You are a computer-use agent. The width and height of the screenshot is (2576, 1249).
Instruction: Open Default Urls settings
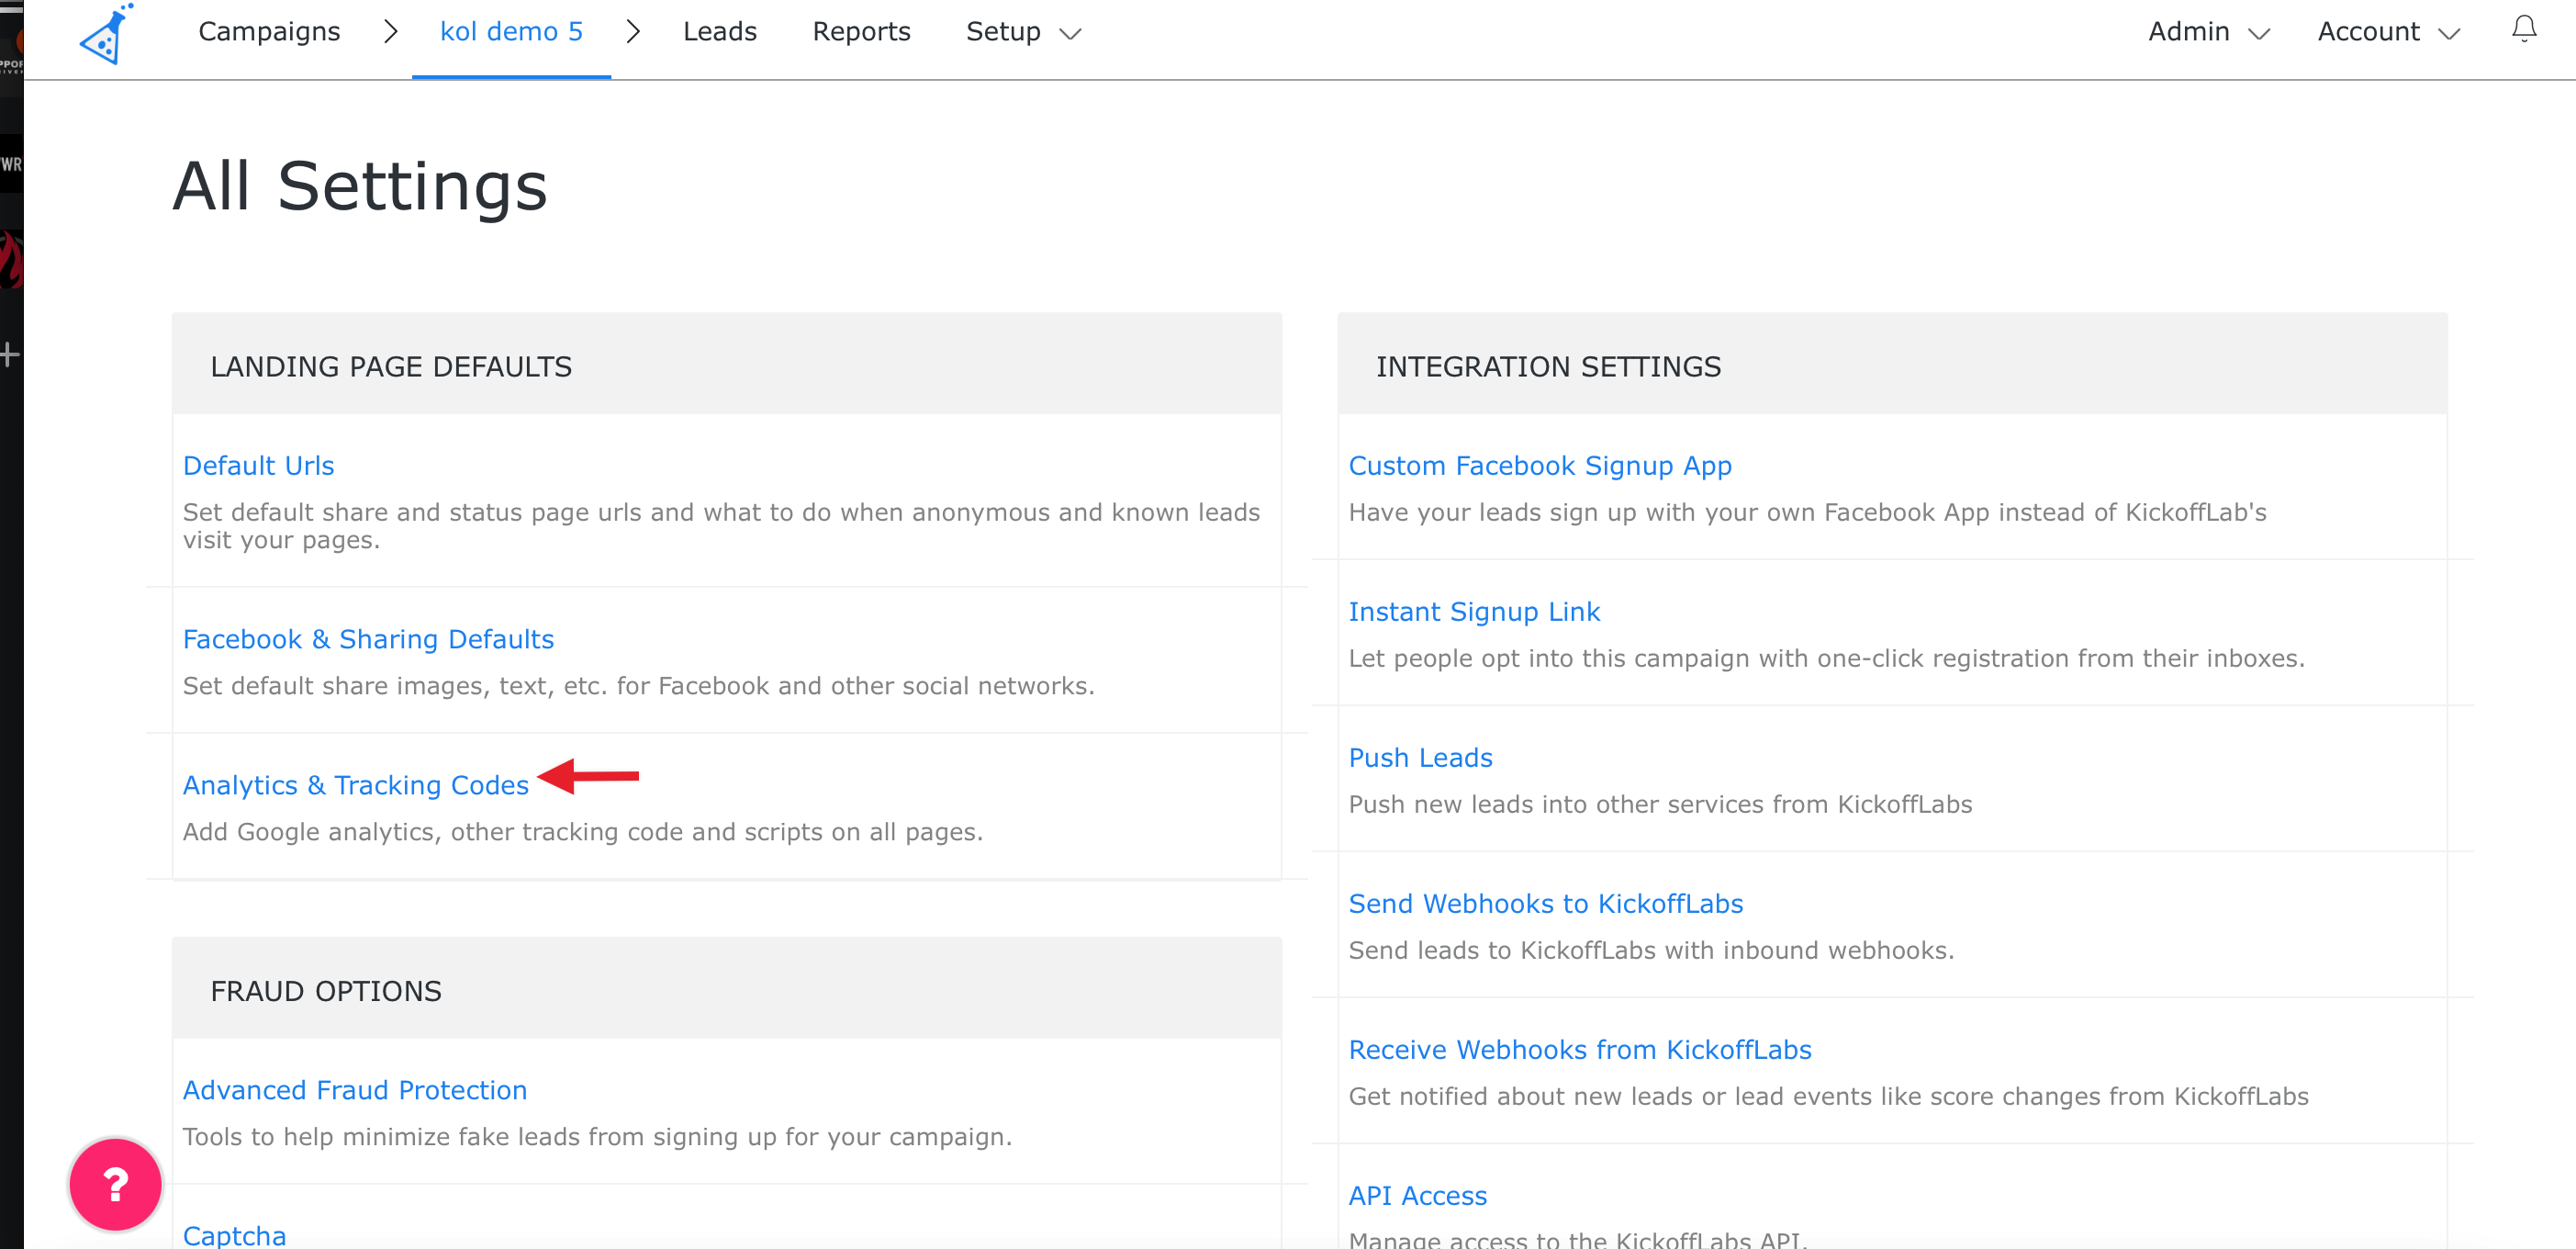tap(258, 466)
